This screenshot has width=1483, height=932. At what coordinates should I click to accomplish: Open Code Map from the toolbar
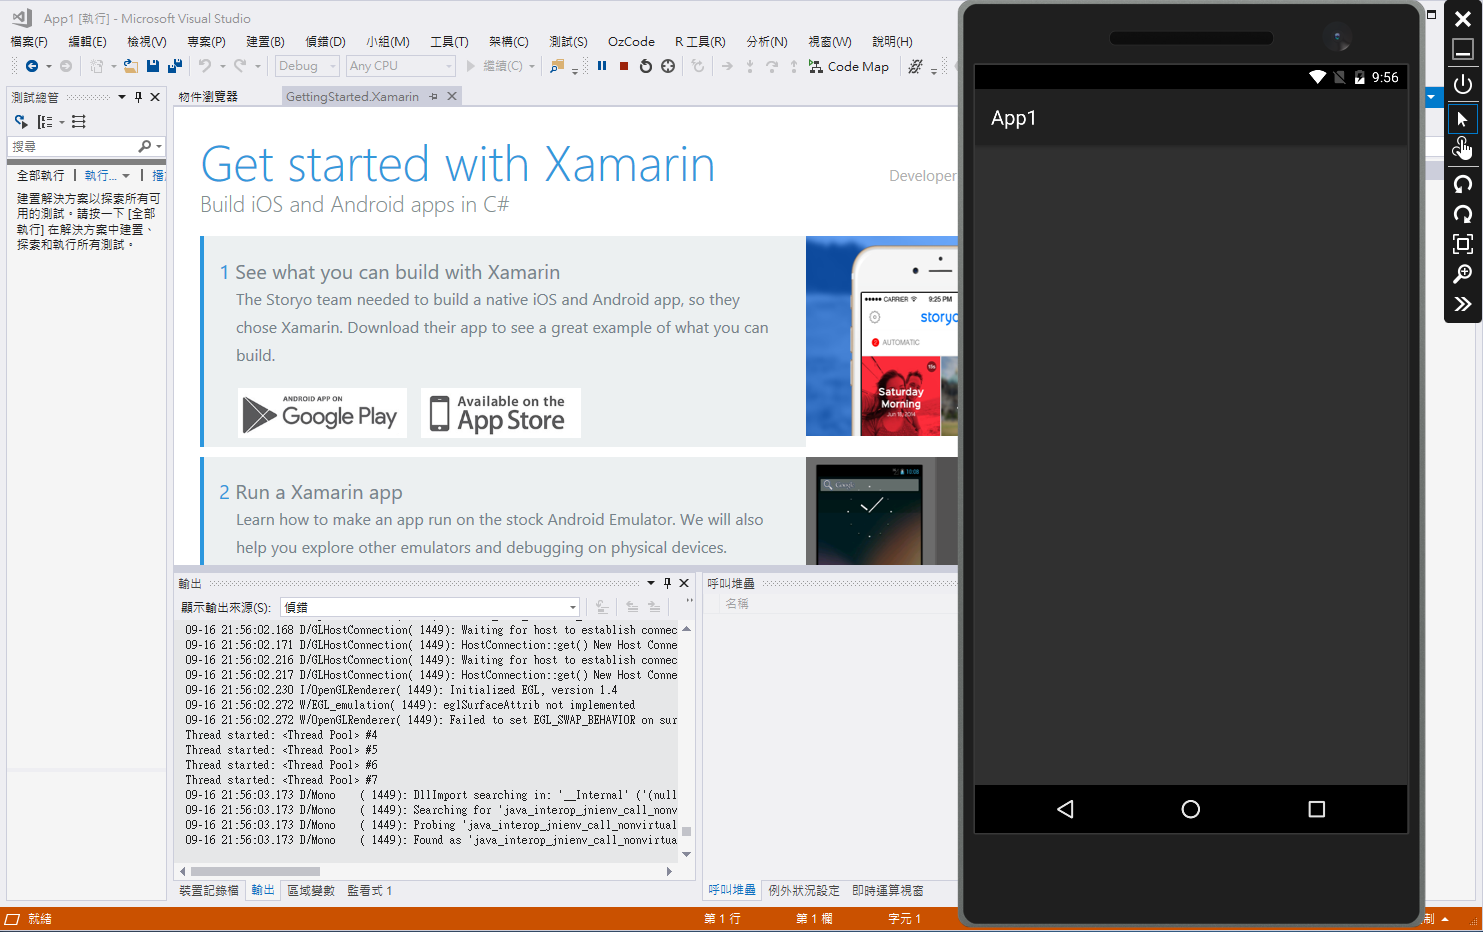point(849,66)
